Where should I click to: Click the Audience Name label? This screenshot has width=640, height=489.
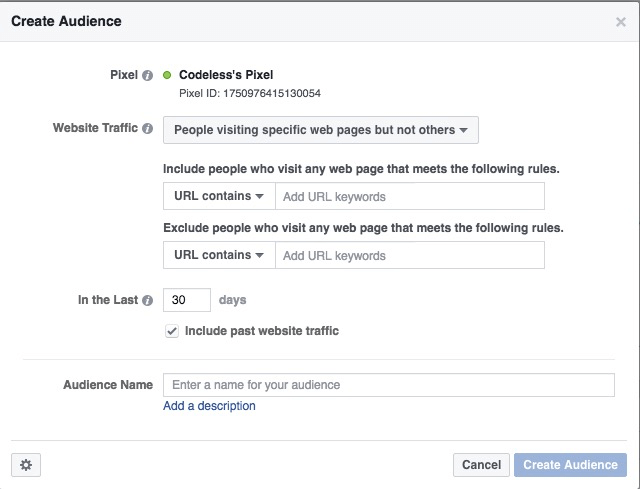click(x=108, y=385)
